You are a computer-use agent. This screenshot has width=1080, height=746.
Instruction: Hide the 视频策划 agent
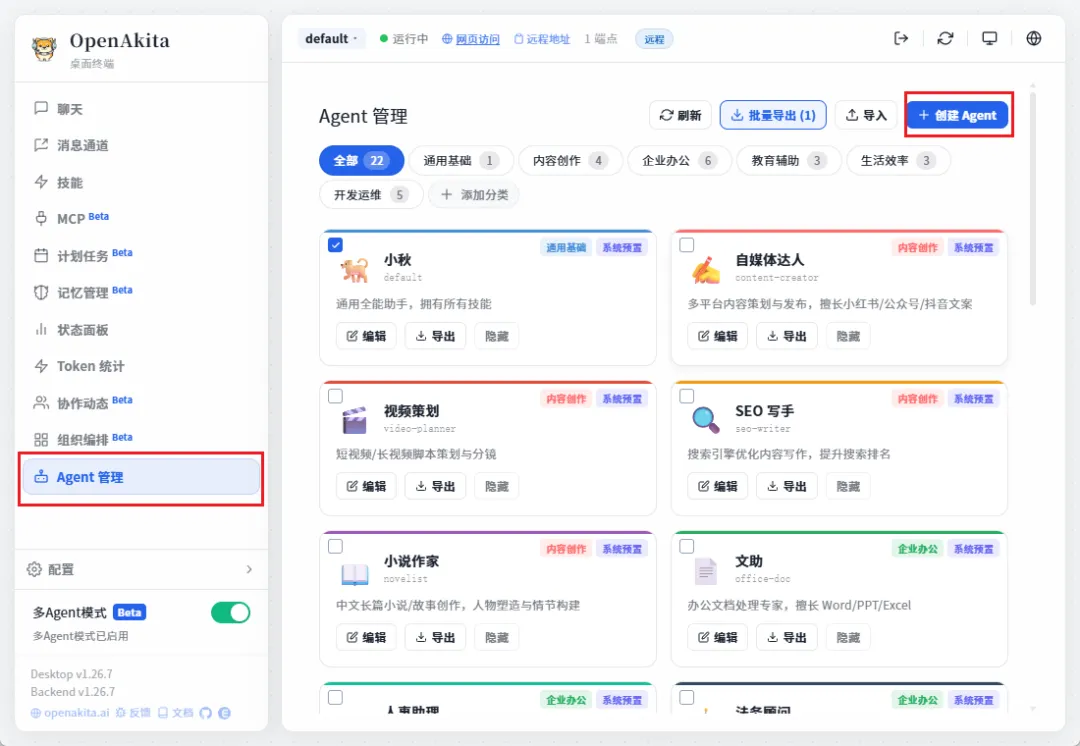click(x=497, y=486)
